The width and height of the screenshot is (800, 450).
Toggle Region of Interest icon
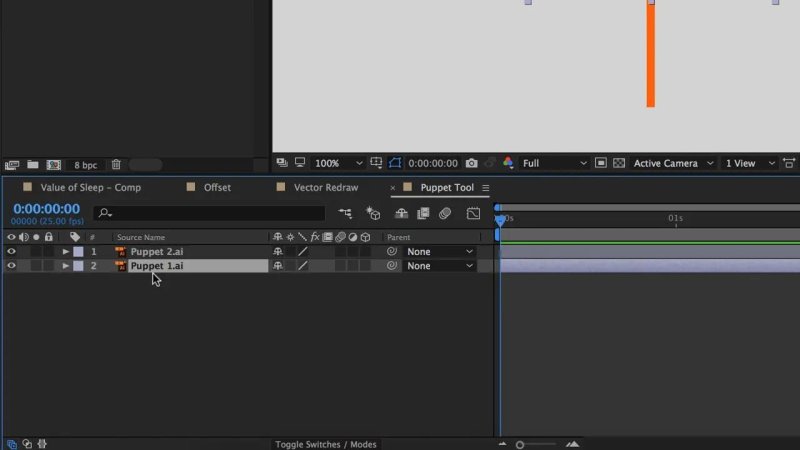(x=601, y=163)
